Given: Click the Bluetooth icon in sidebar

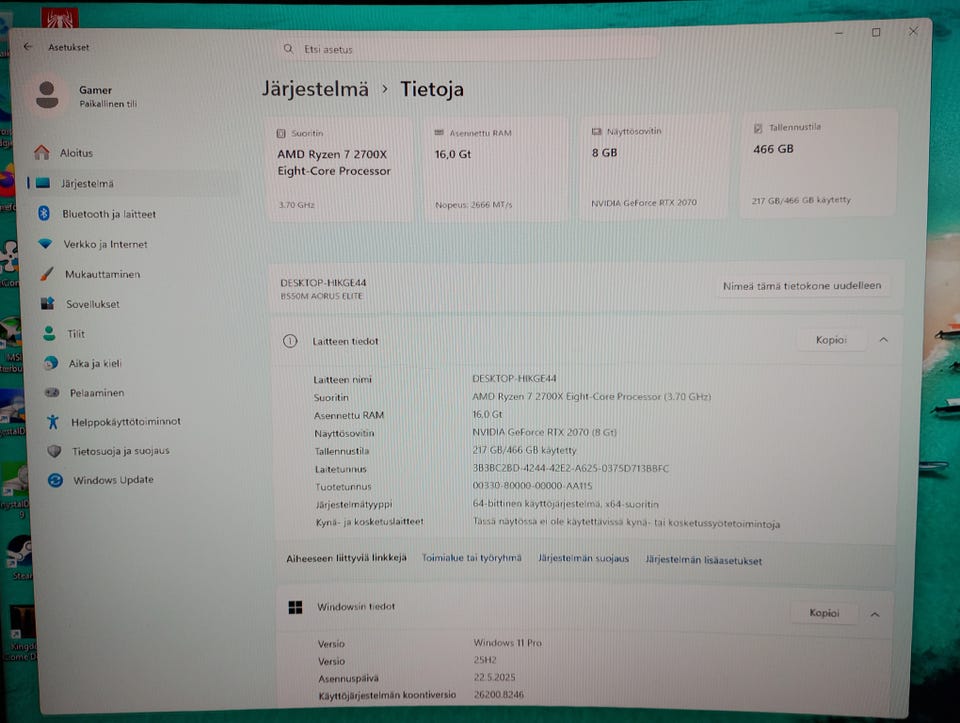Looking at the screenshot, I should (x=44, y=213).
